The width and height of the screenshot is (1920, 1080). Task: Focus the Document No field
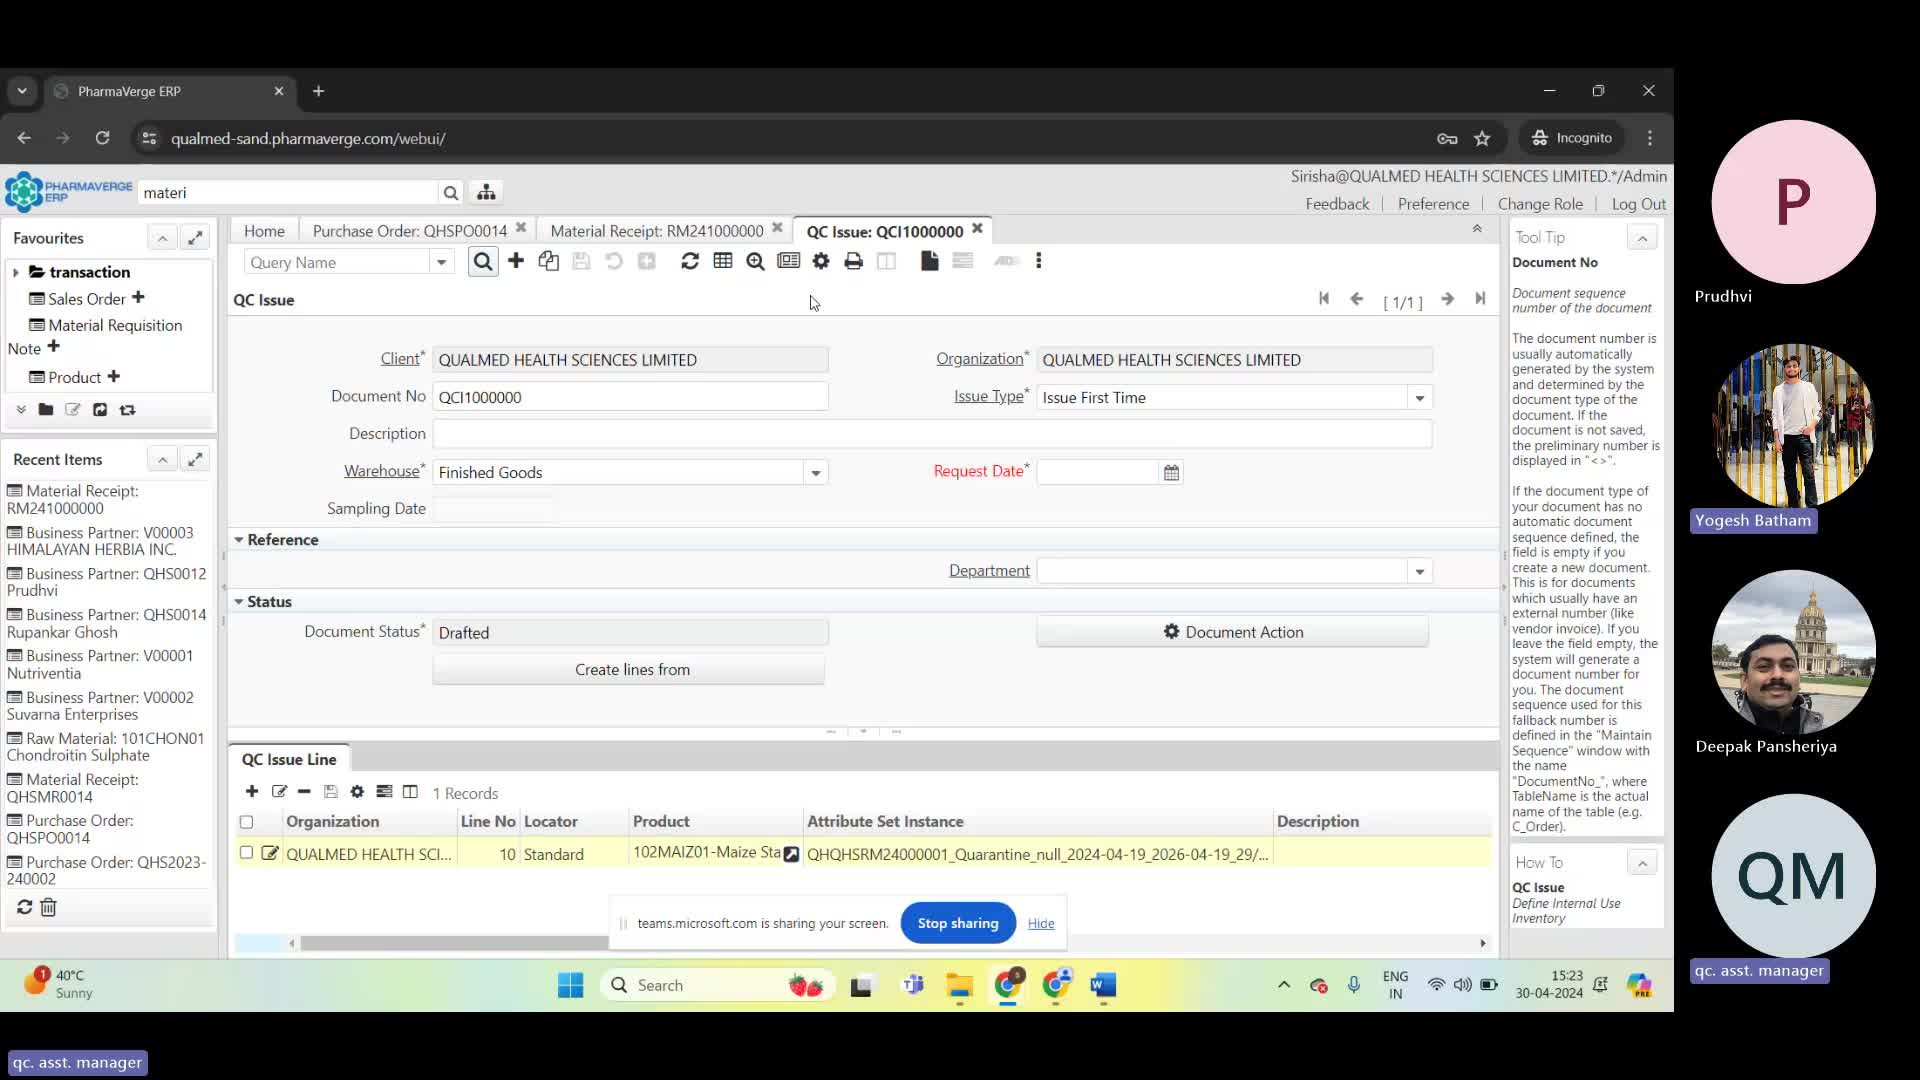[630, 397]
